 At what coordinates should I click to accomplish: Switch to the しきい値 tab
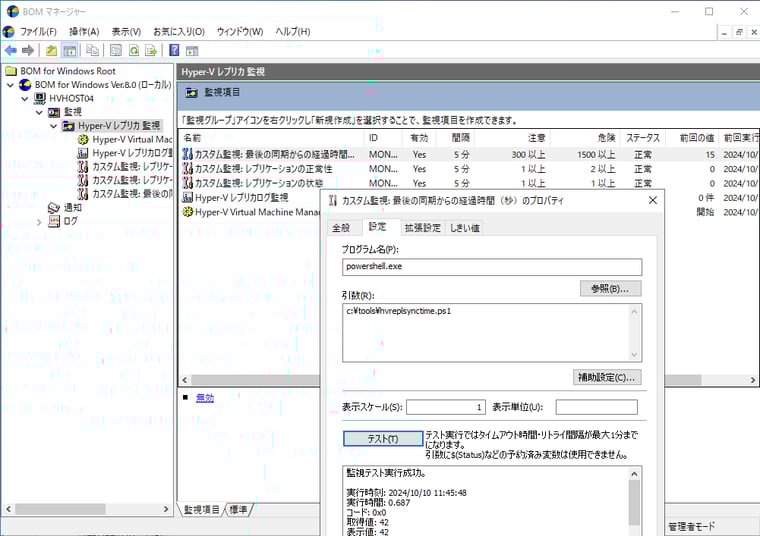click(x=464, y=228)
